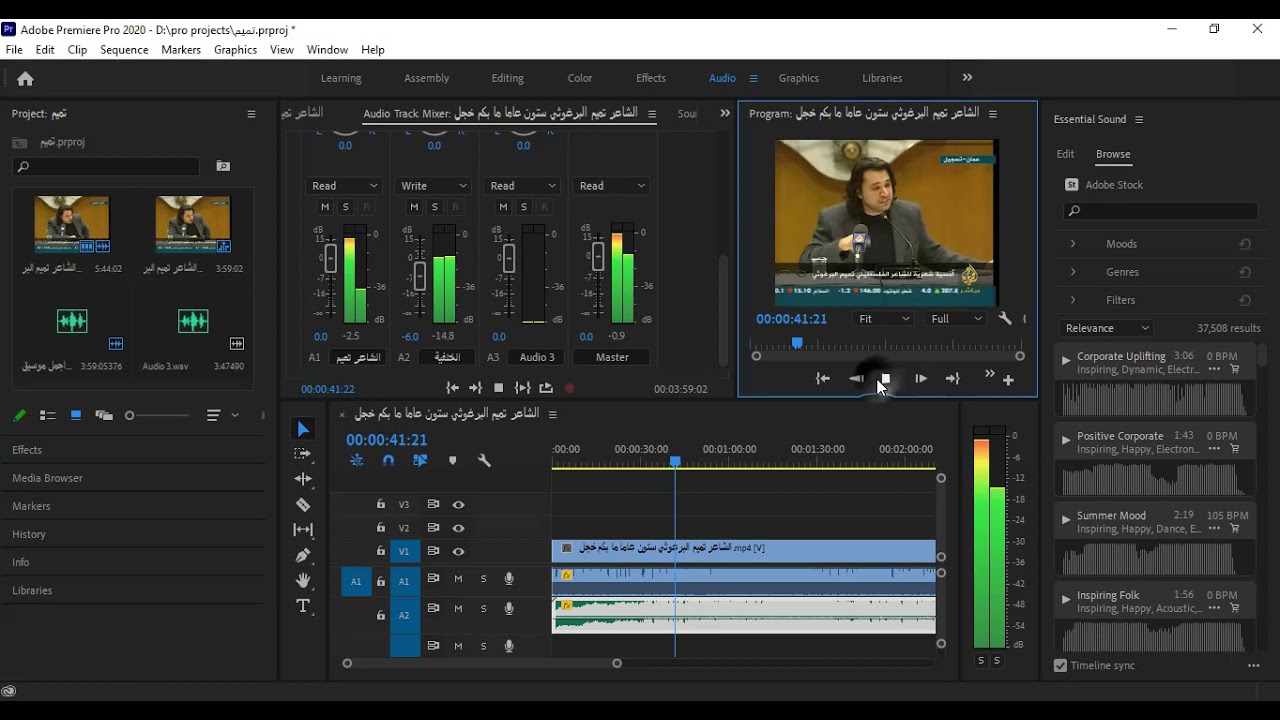Select the Pen tool
The image size is (1280, 720).
[x=303, y=555]
